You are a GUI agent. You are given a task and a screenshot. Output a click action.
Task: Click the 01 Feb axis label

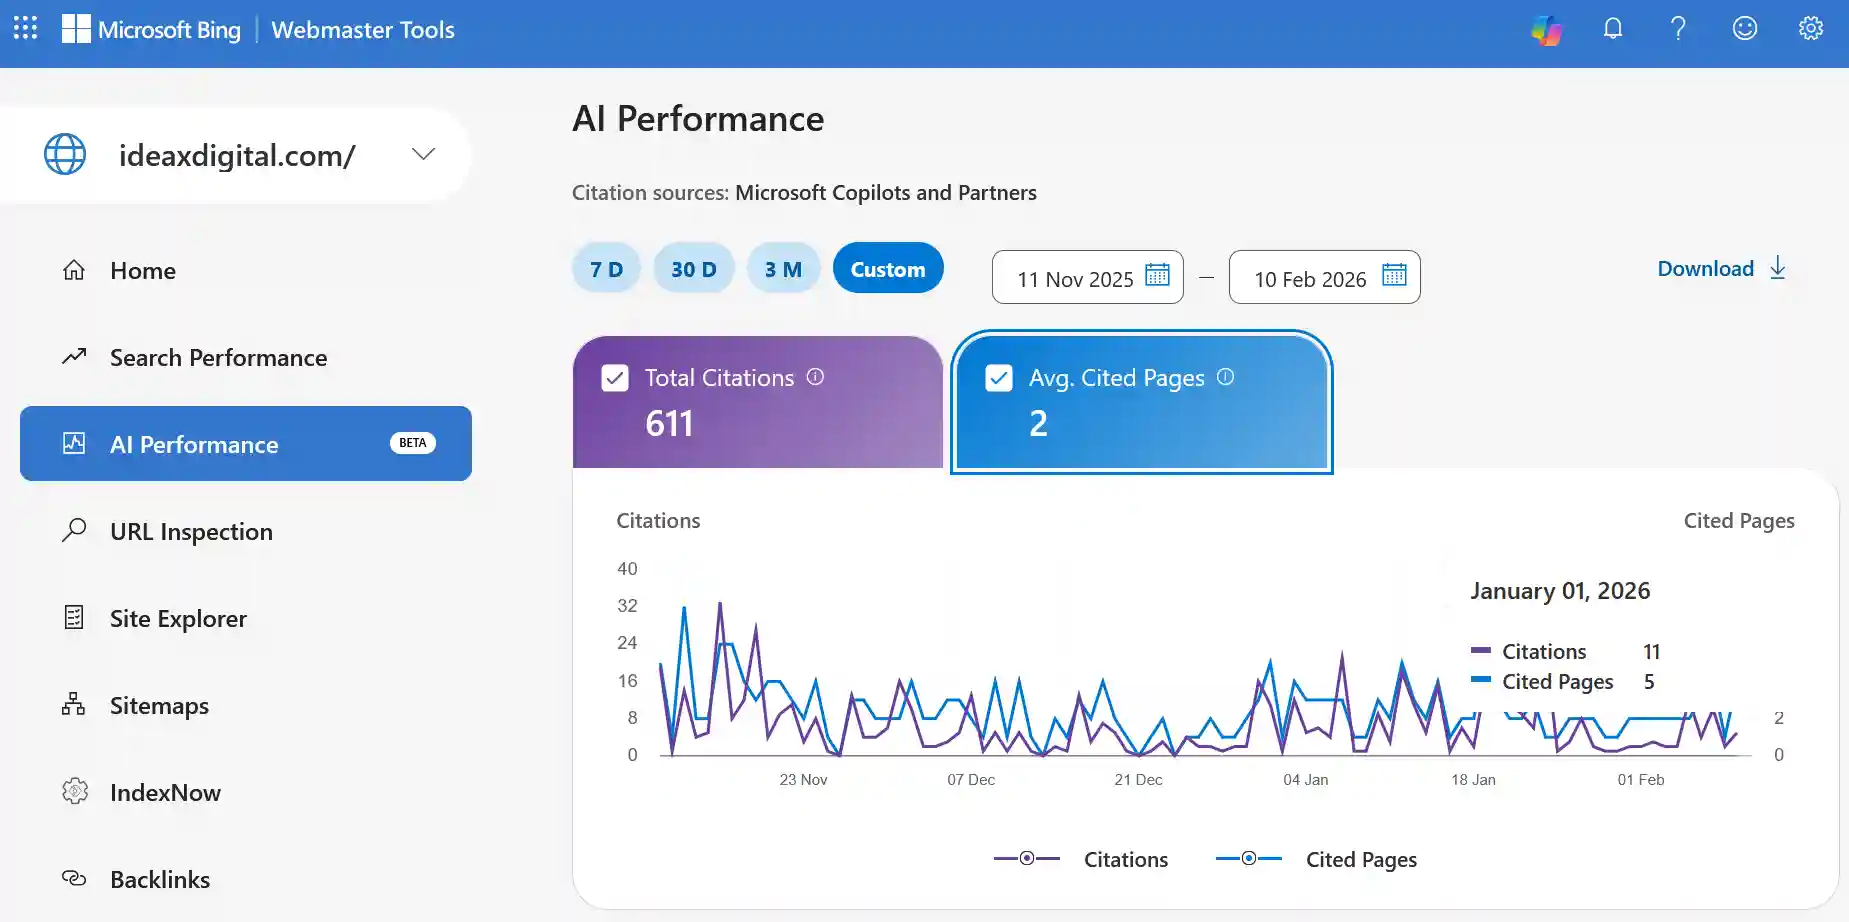(1641, 779)
